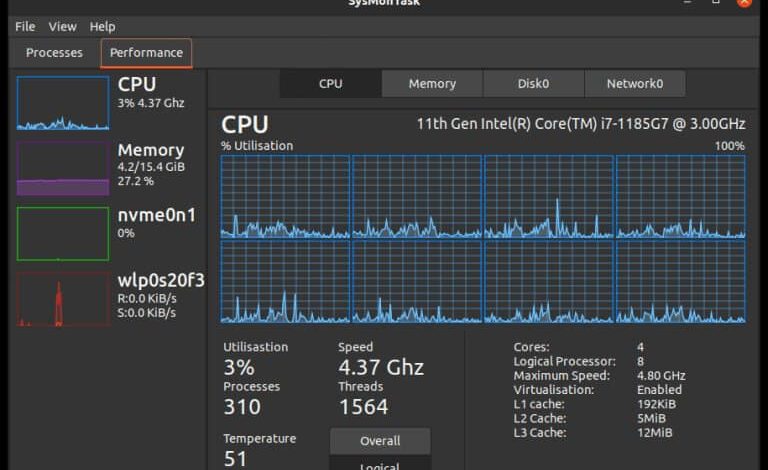Open the wlp0s20f3 network graph thumbnail
This screenshot has width=768, height=470.
tap(63, 299)
